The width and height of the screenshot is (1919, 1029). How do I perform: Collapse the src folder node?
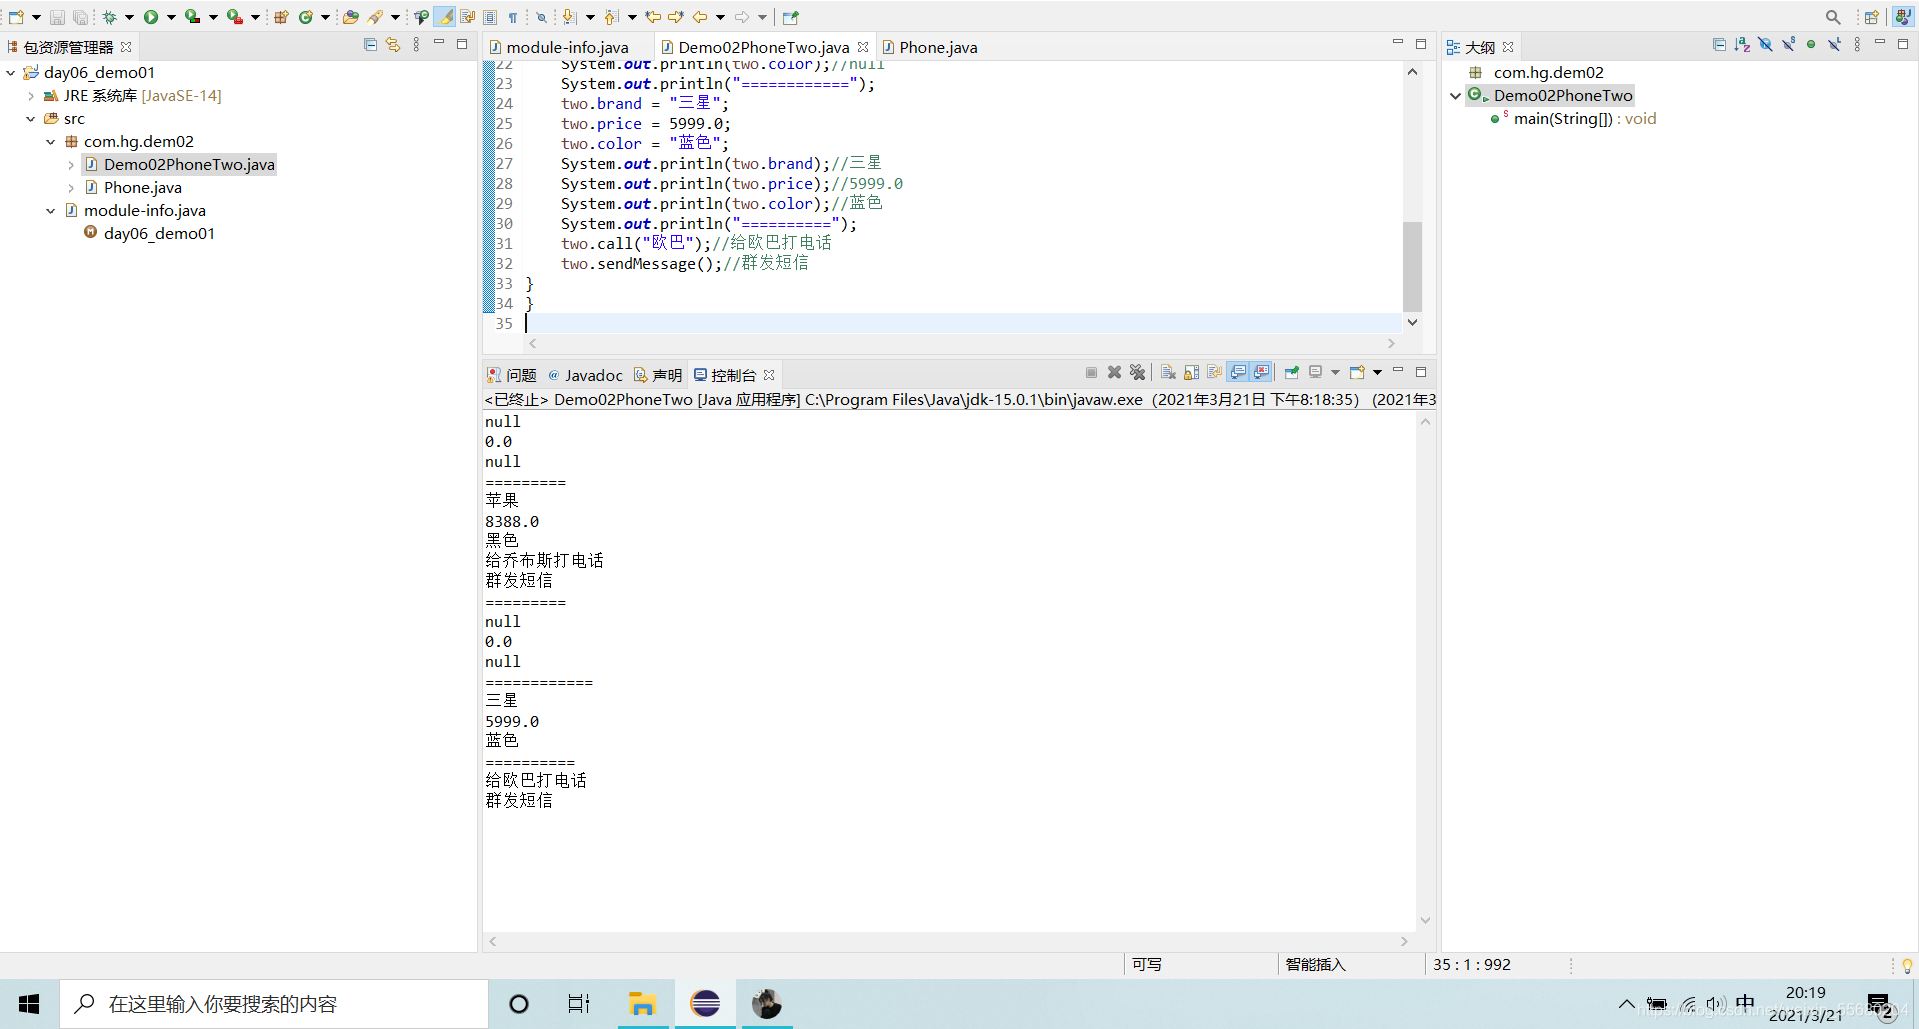pyautogui.click(x=31, y=119)
